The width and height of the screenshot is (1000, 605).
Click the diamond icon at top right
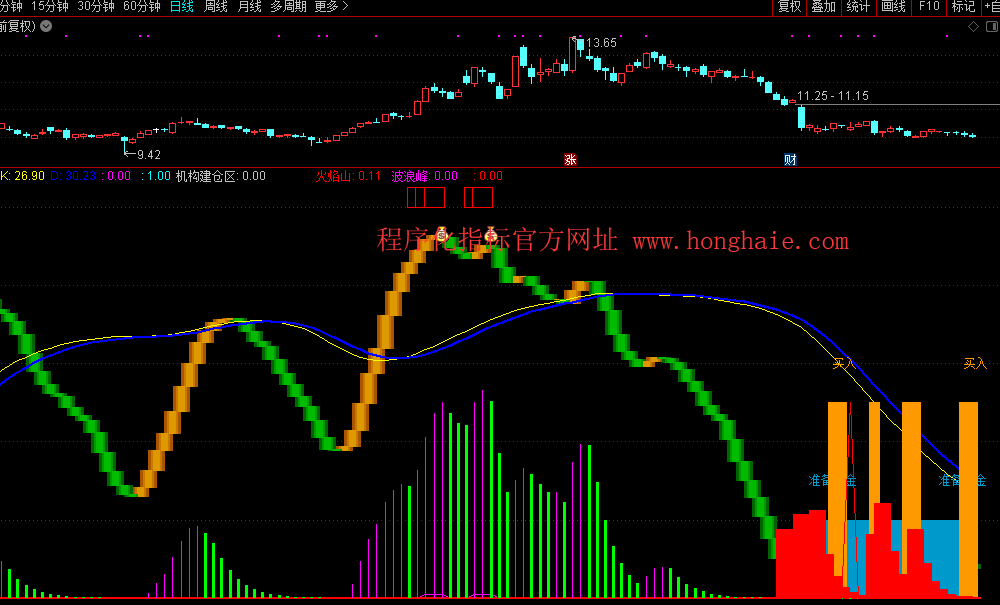click(x=973, y=26)
